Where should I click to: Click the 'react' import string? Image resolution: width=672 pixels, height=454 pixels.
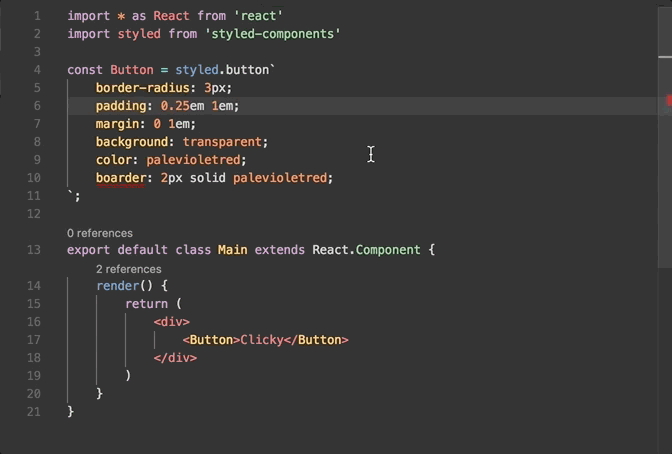[258, 16]
